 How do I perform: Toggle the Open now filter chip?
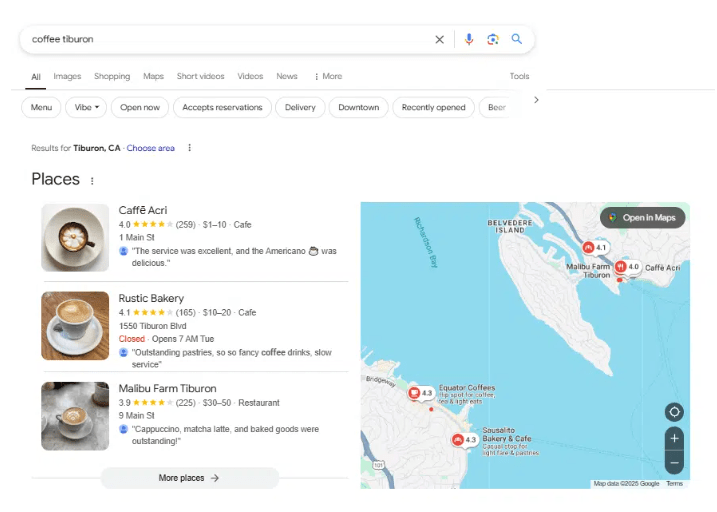click(140, 107)
